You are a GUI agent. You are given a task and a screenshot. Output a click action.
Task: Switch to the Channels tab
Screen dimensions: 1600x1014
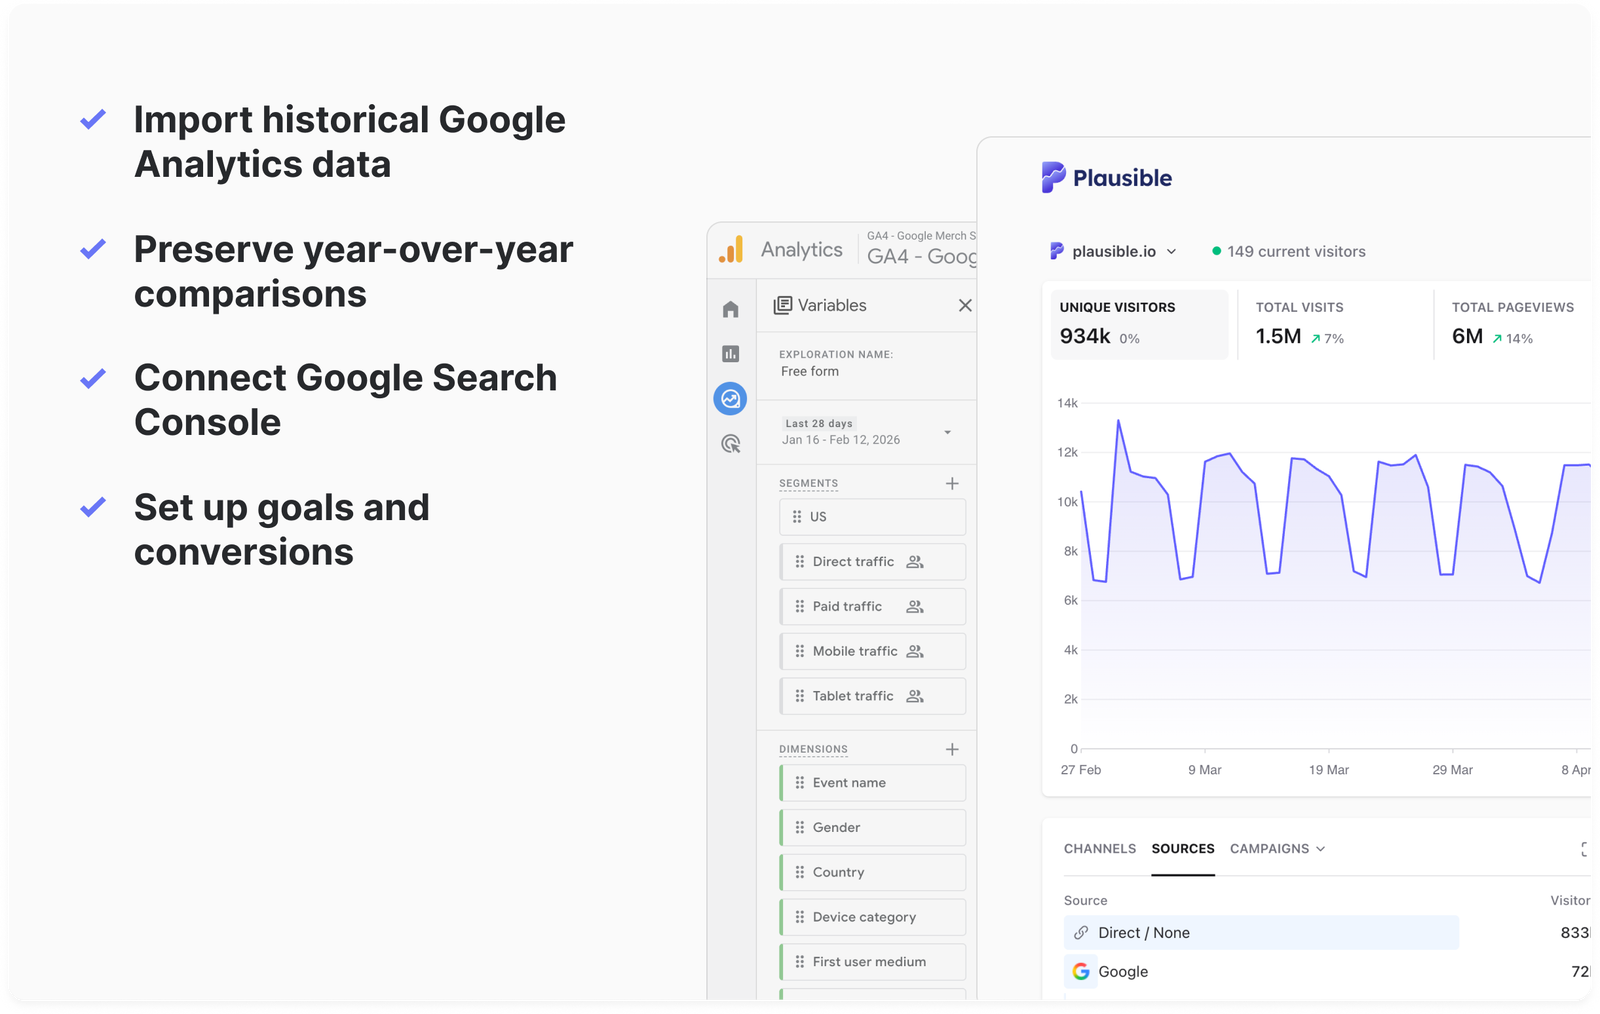(x=1100, y=848)
